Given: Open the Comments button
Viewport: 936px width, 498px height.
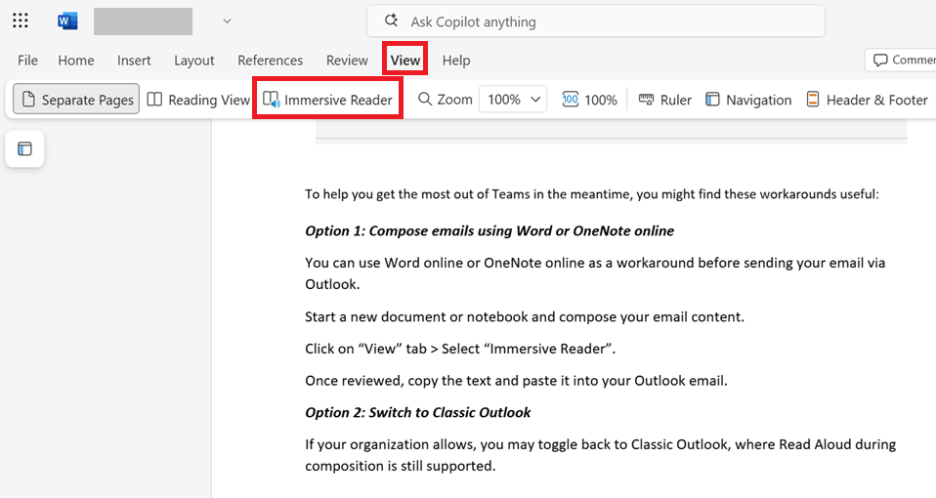Looking at the screenshot, I should [x=901, y=60].
